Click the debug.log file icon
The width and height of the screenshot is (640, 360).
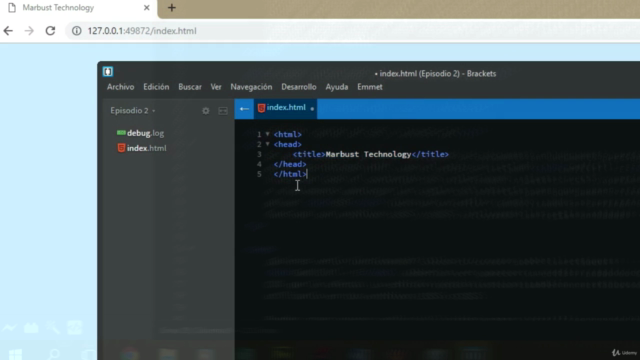click(121, 133)
